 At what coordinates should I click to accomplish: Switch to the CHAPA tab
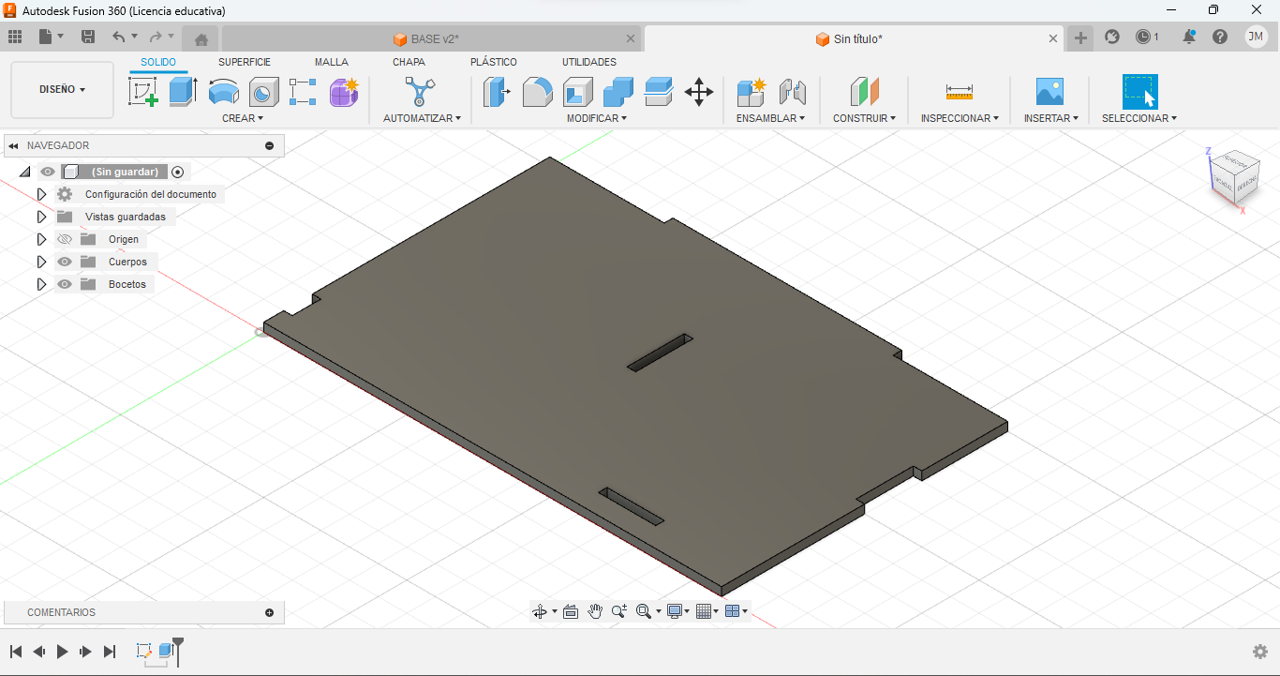click(x=409, y=62)
